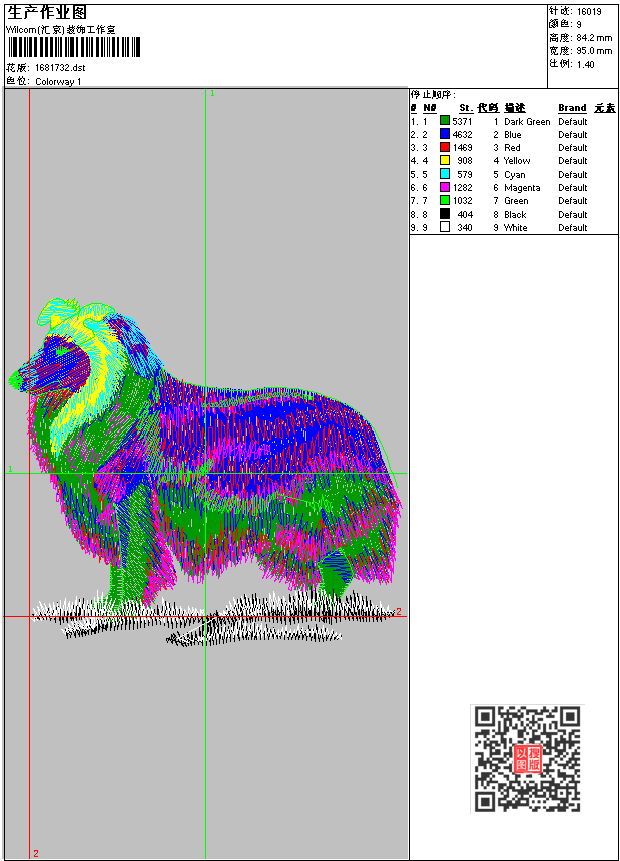
Task: Click the White color swatch
Action: coord(445,227)
